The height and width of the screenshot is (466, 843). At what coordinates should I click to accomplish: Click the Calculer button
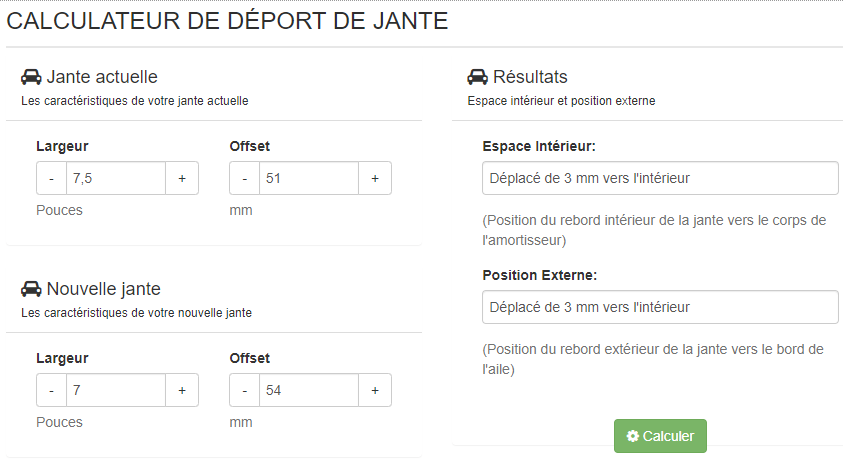point(660,436)
